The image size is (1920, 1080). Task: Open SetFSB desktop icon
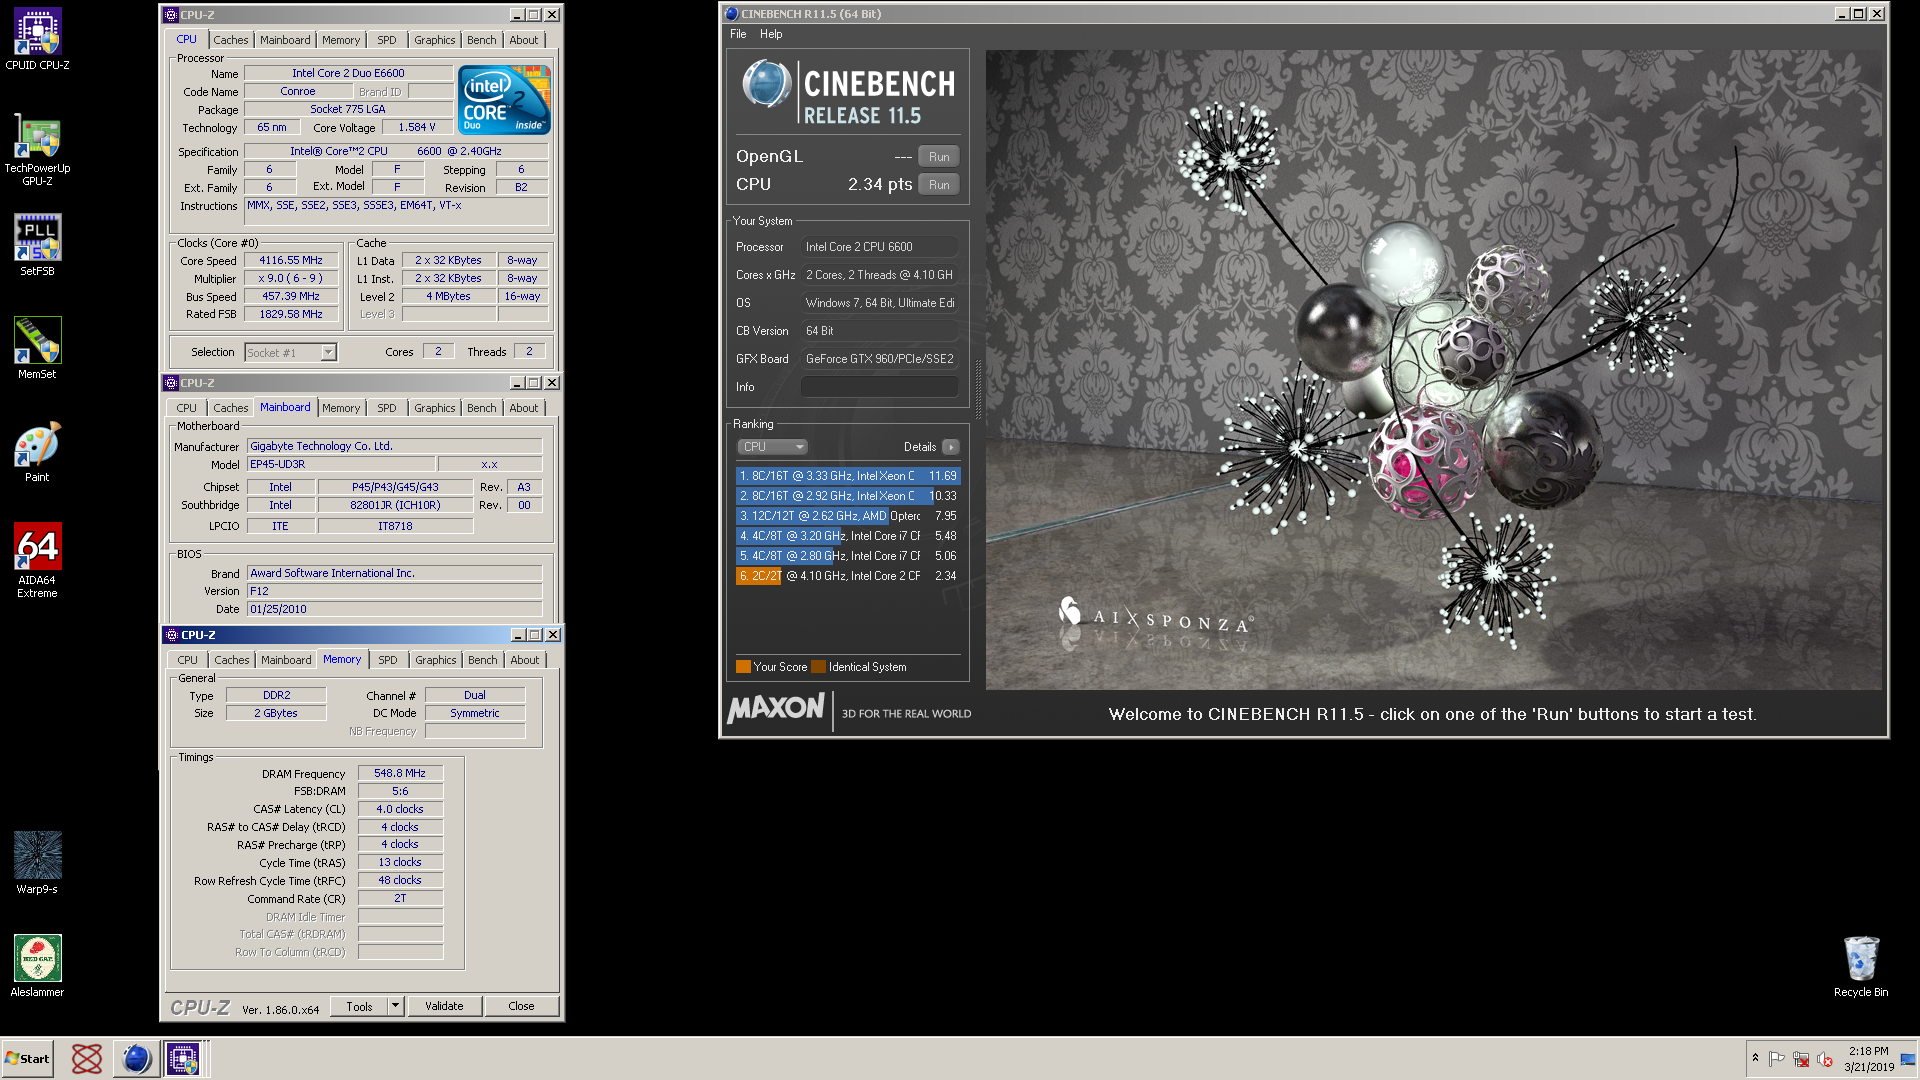(x=37, y=245)
